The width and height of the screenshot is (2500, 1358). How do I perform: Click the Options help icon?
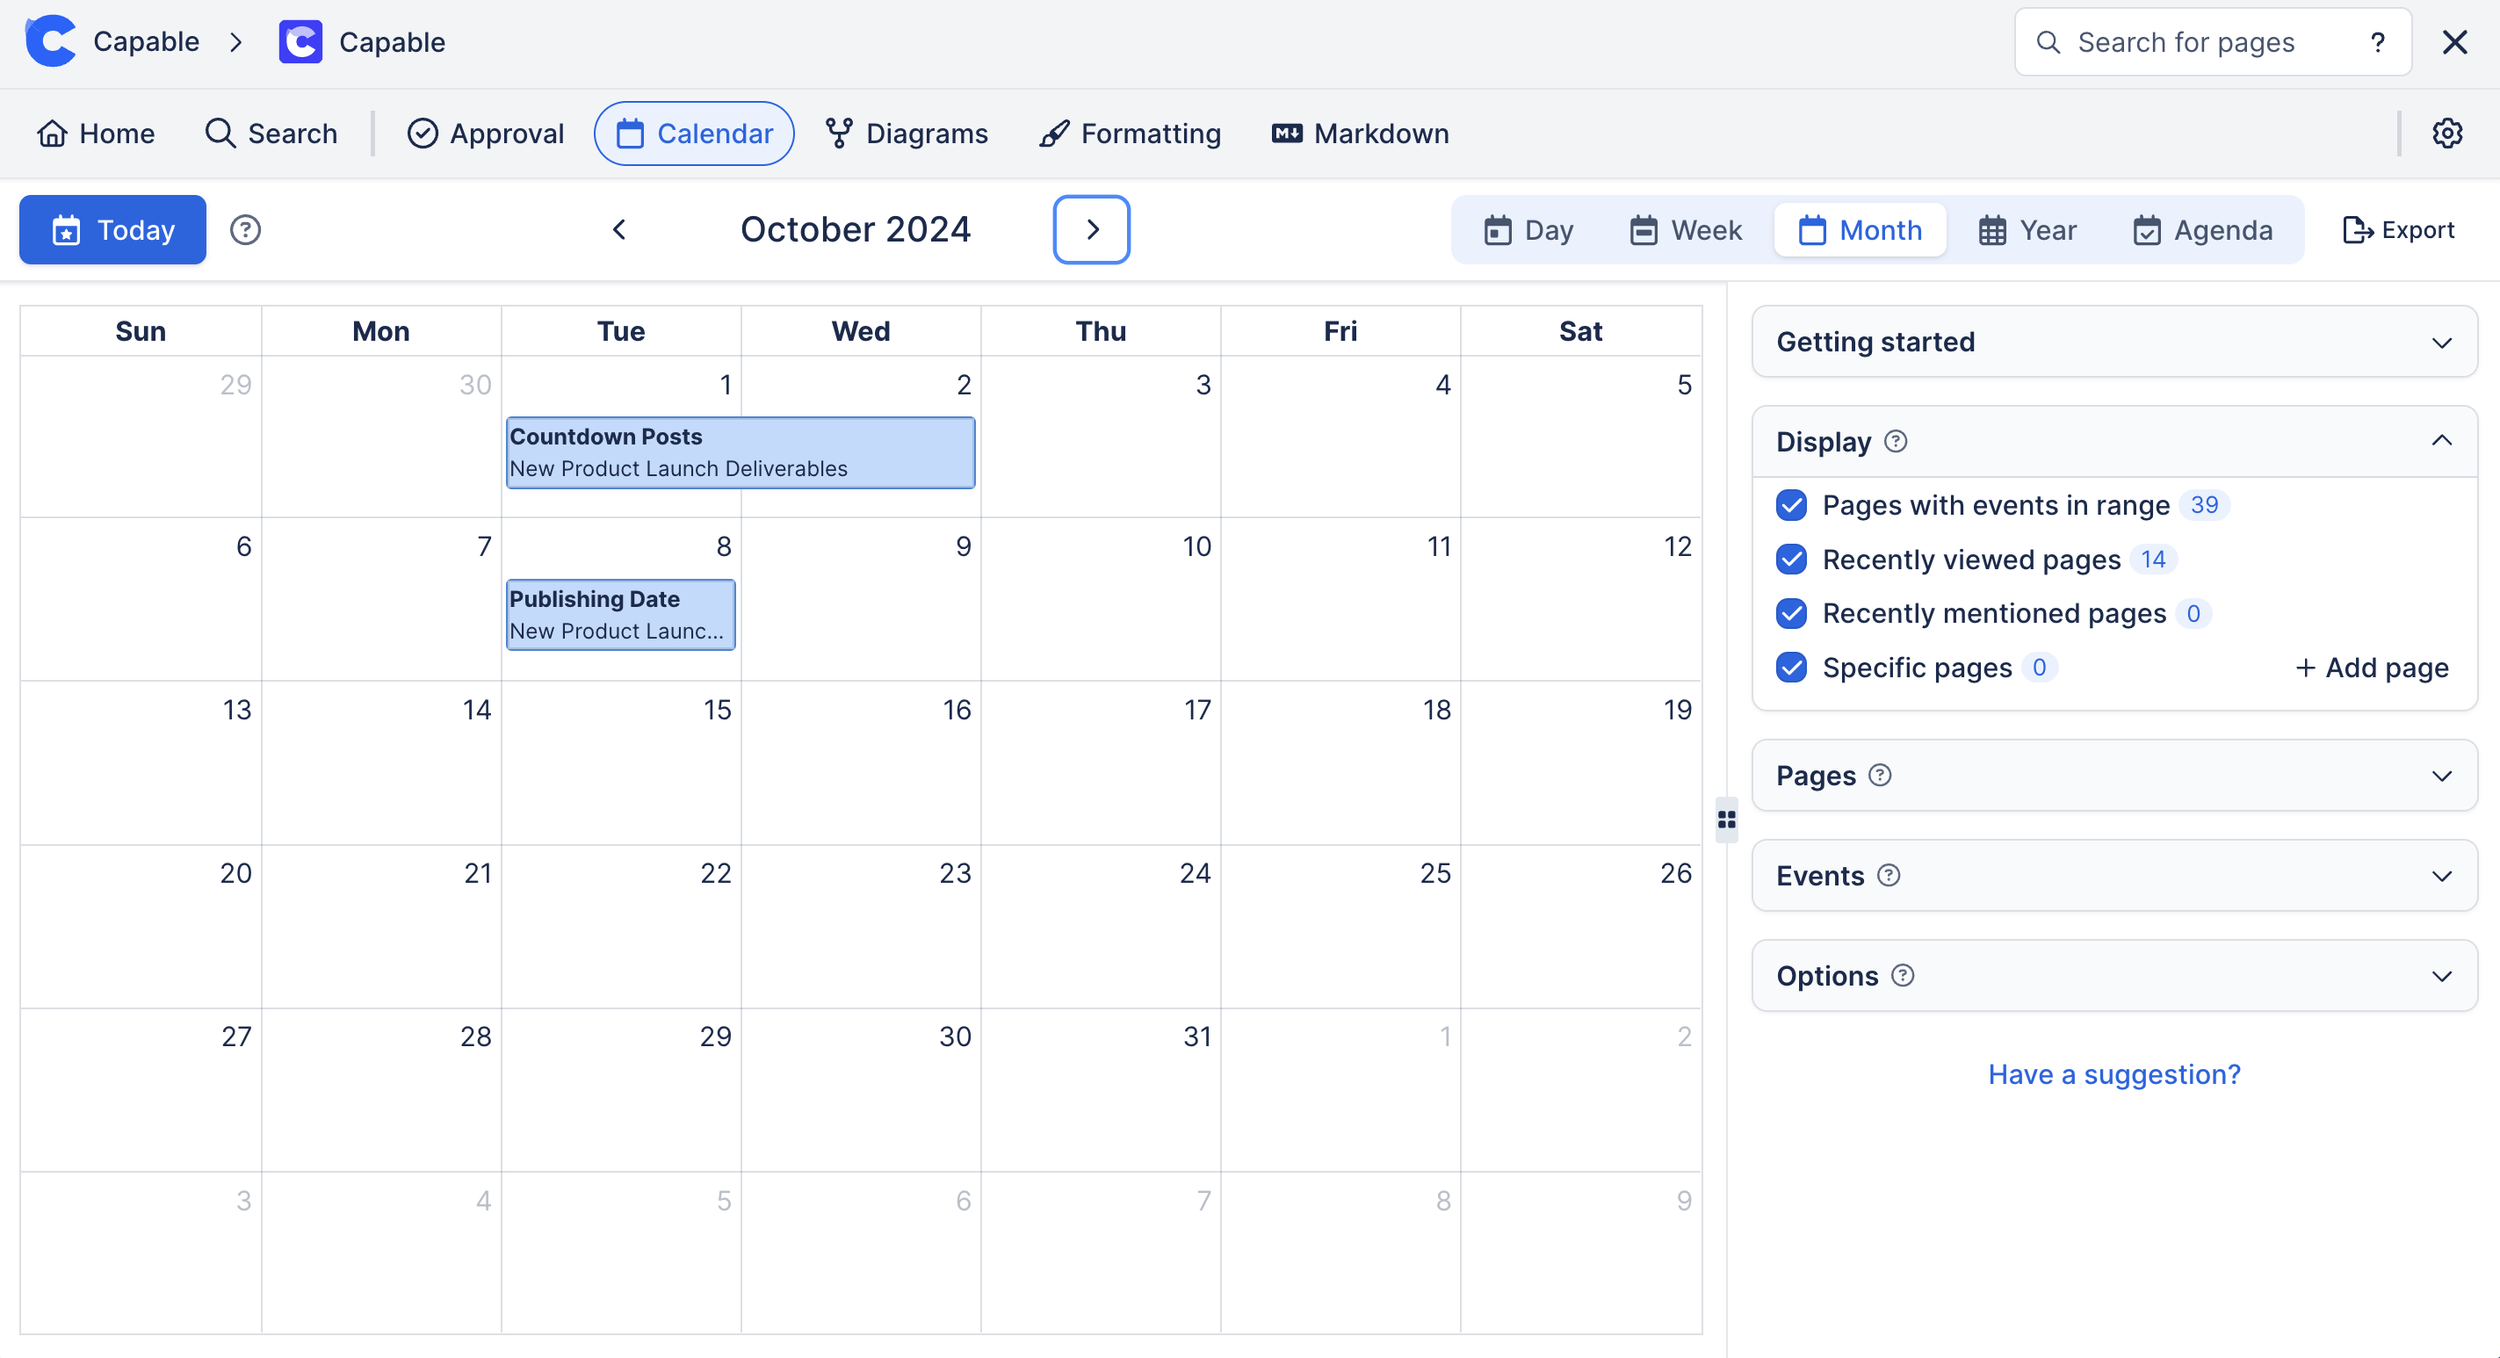pos(1903,975)
